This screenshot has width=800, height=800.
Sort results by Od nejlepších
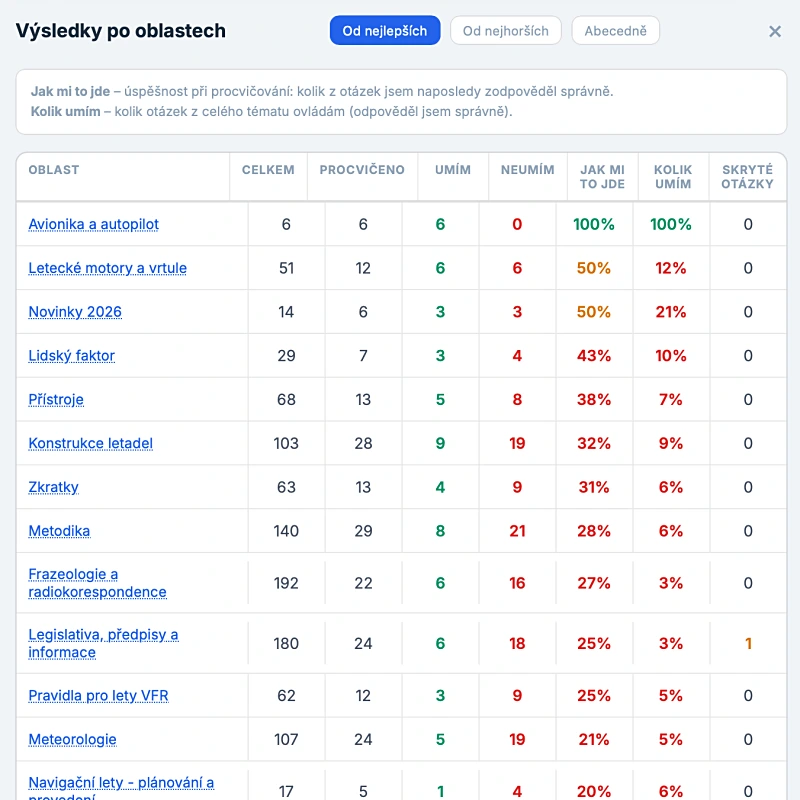(x=385, y=31)
